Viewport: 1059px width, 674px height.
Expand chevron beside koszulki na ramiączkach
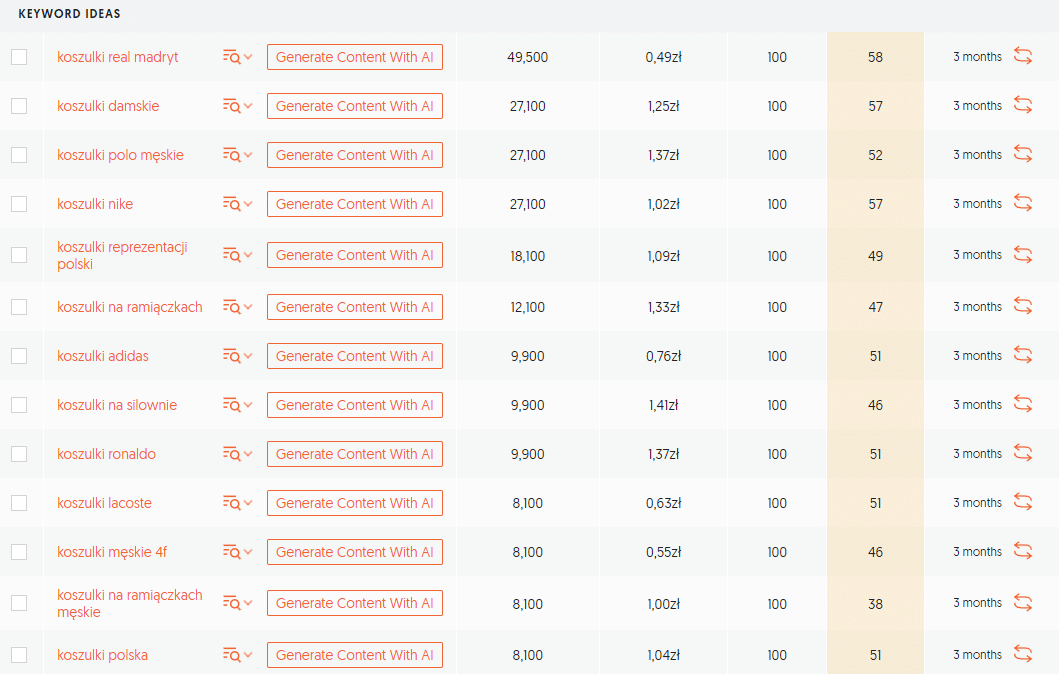[249, 307]
